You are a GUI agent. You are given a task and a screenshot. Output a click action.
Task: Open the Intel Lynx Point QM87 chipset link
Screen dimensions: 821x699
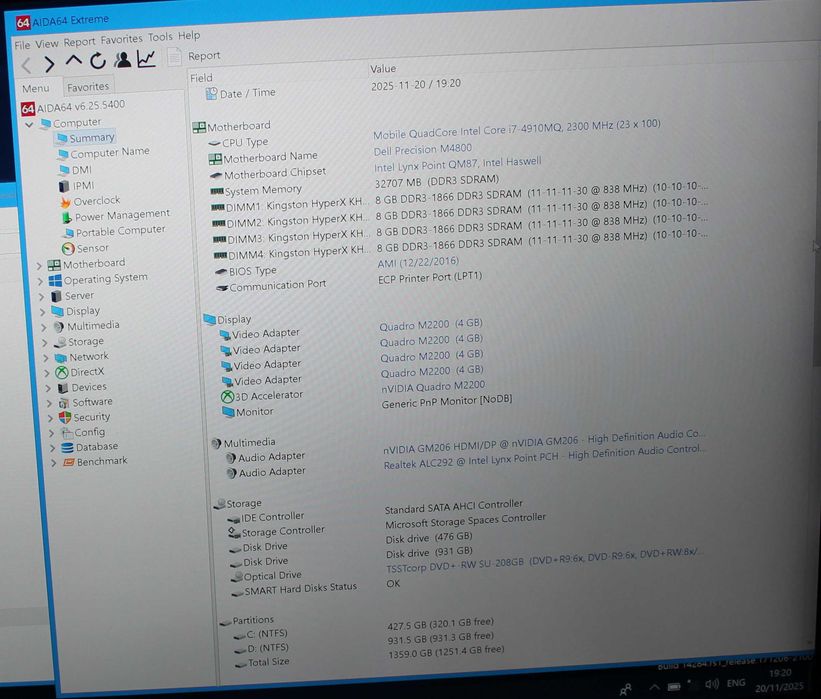coord(458,164)
